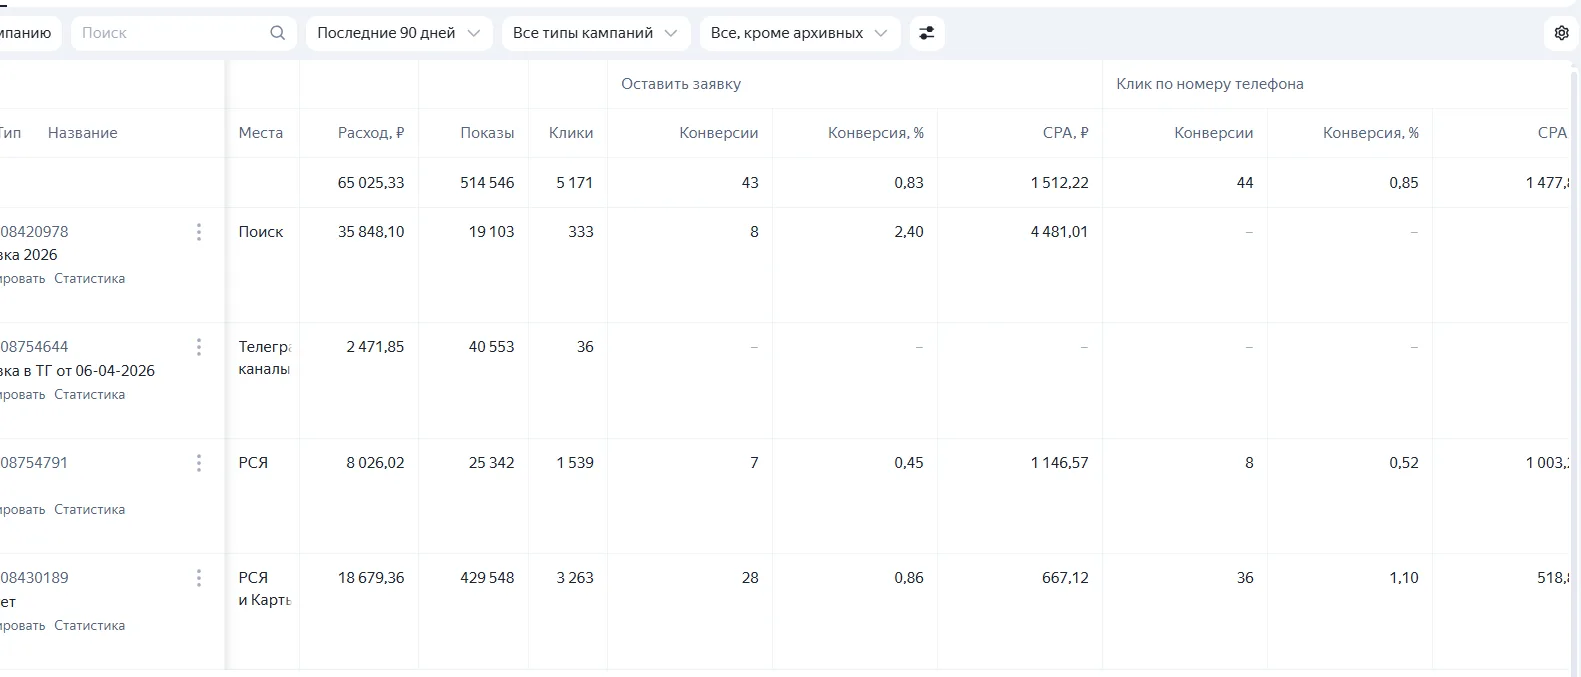This screenshot has height=677, width=1581.
Task: Open three-dot menu for campaign 08754644
Action: coord(199,347)
